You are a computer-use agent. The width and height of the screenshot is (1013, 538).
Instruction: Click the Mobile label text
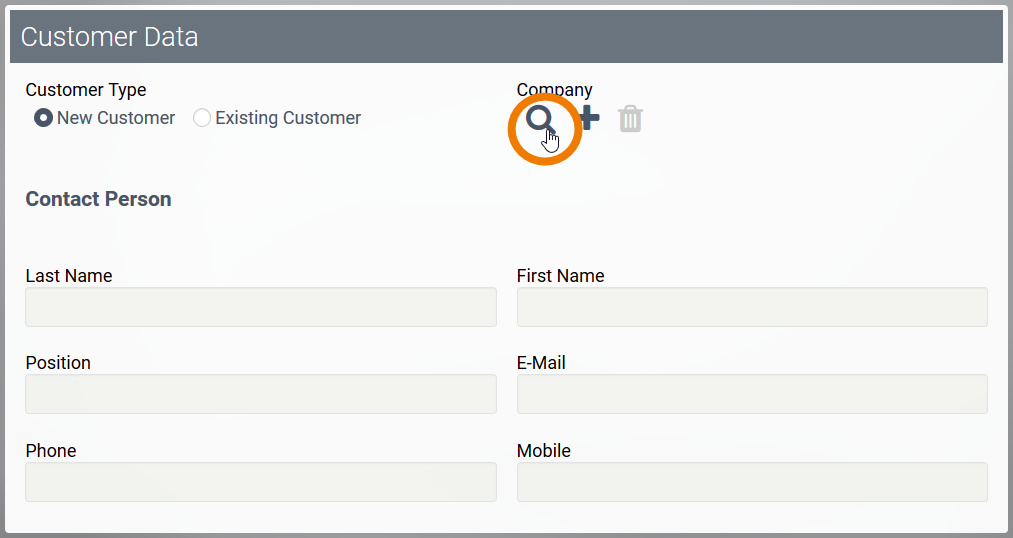544,451
